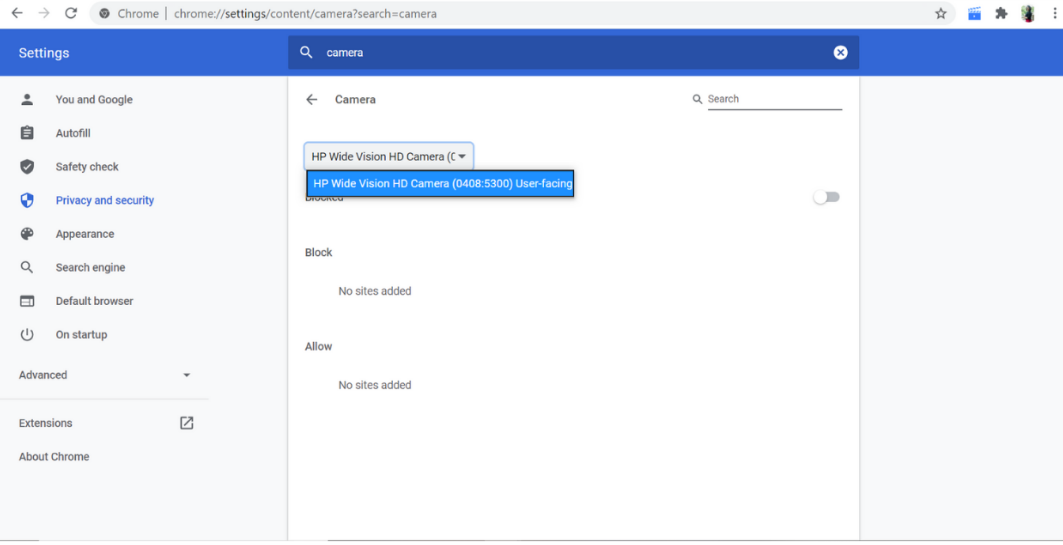Open the clapperboard extension icon
1063x545 pixels.
coord(974,14)
